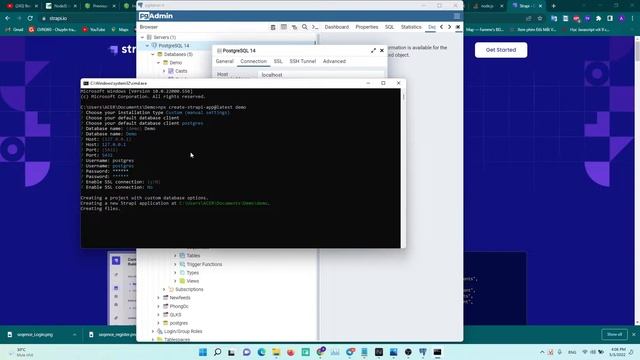Open Search Objects magnifier in pgAdmin toolbar
This screenshot has width=640, height=360.
[x=304, y=27]
